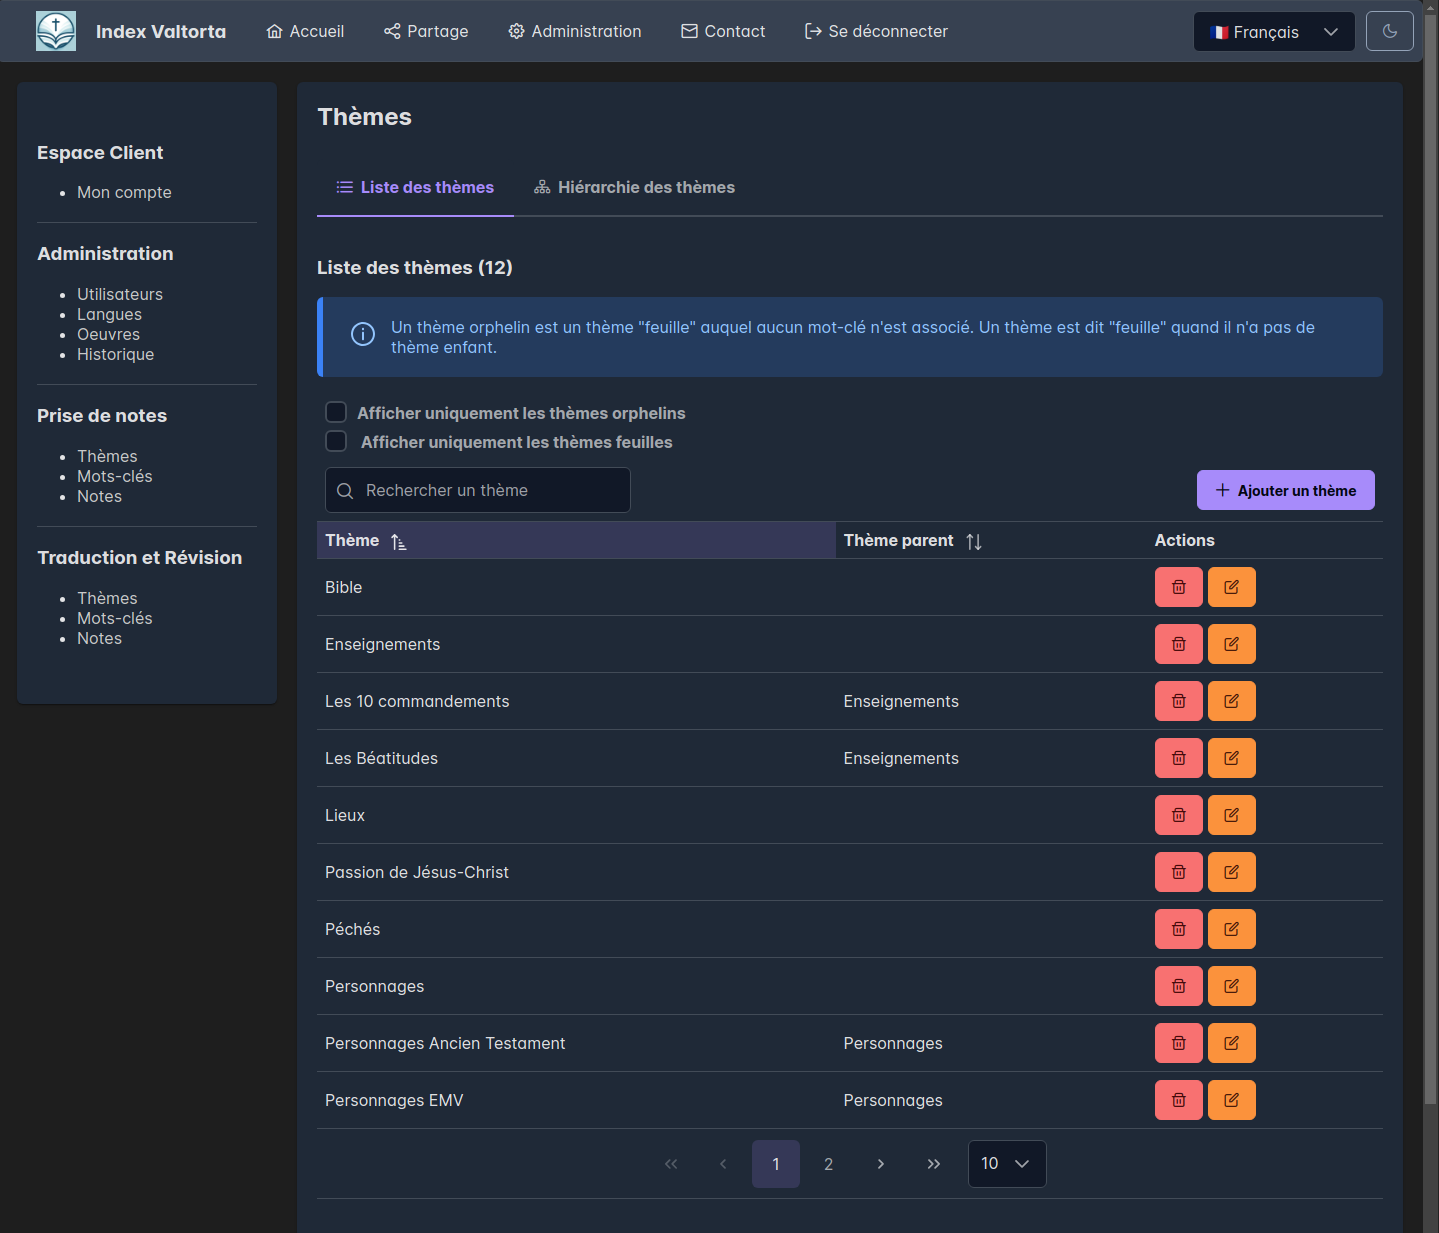Switch to Hiérarchie des thèmes tab
This screenshot has width=1439, height=1233.
click(634, 187)
